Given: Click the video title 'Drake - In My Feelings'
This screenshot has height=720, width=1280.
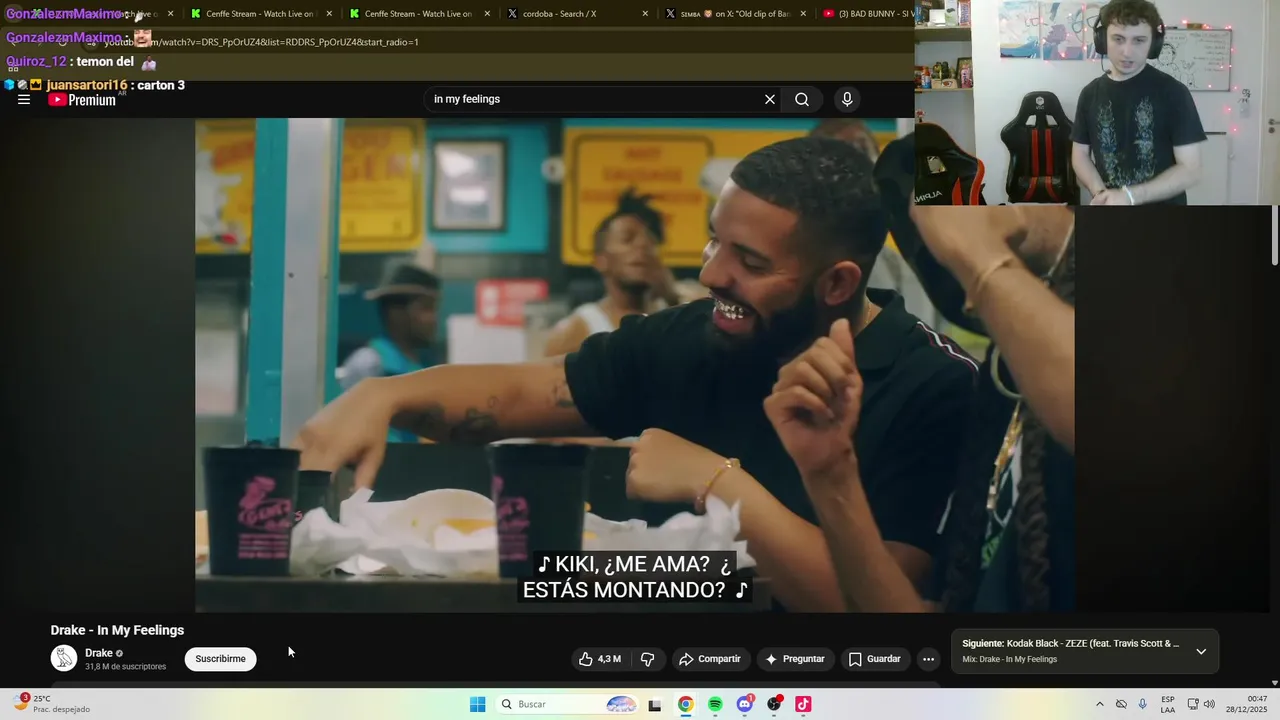Looking at the screenshot, I should [x=117, y=630].
